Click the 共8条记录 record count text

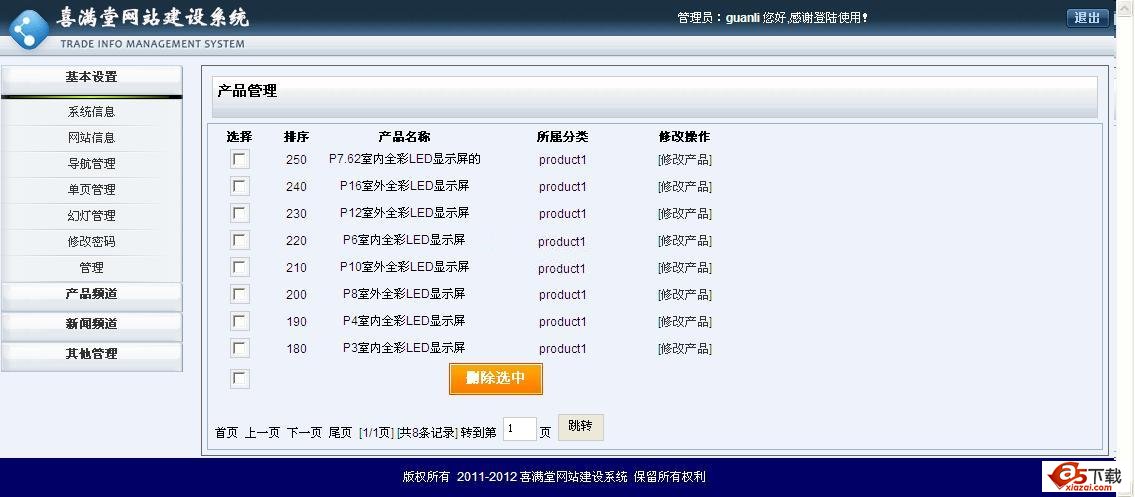click(x=427, y=433)
